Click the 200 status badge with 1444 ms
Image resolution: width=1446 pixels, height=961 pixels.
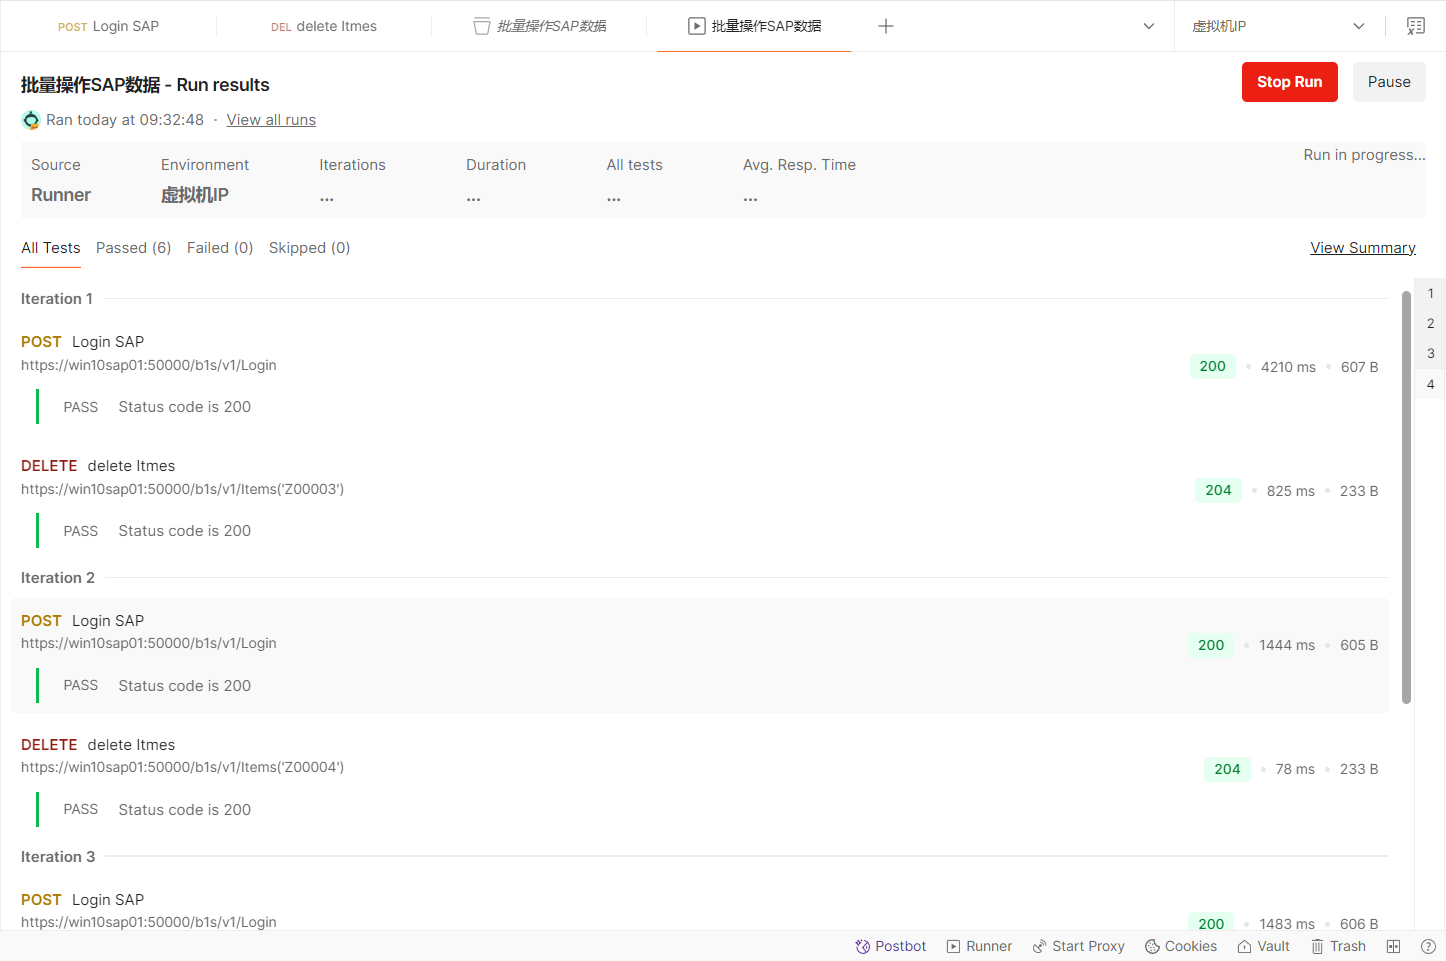click(x=1211, y=645)
